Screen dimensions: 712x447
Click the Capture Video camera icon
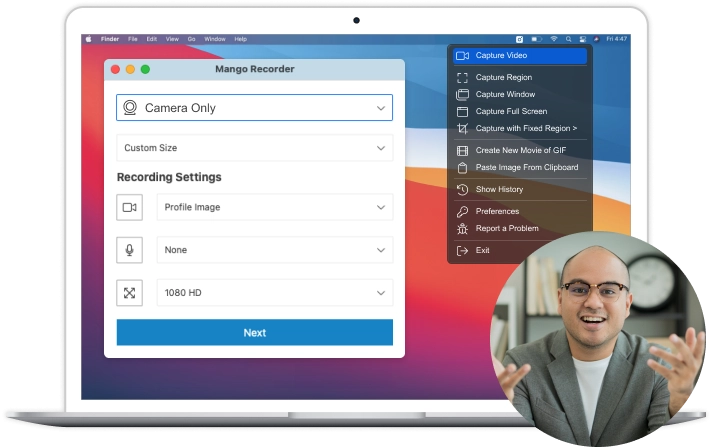(462, 55)
